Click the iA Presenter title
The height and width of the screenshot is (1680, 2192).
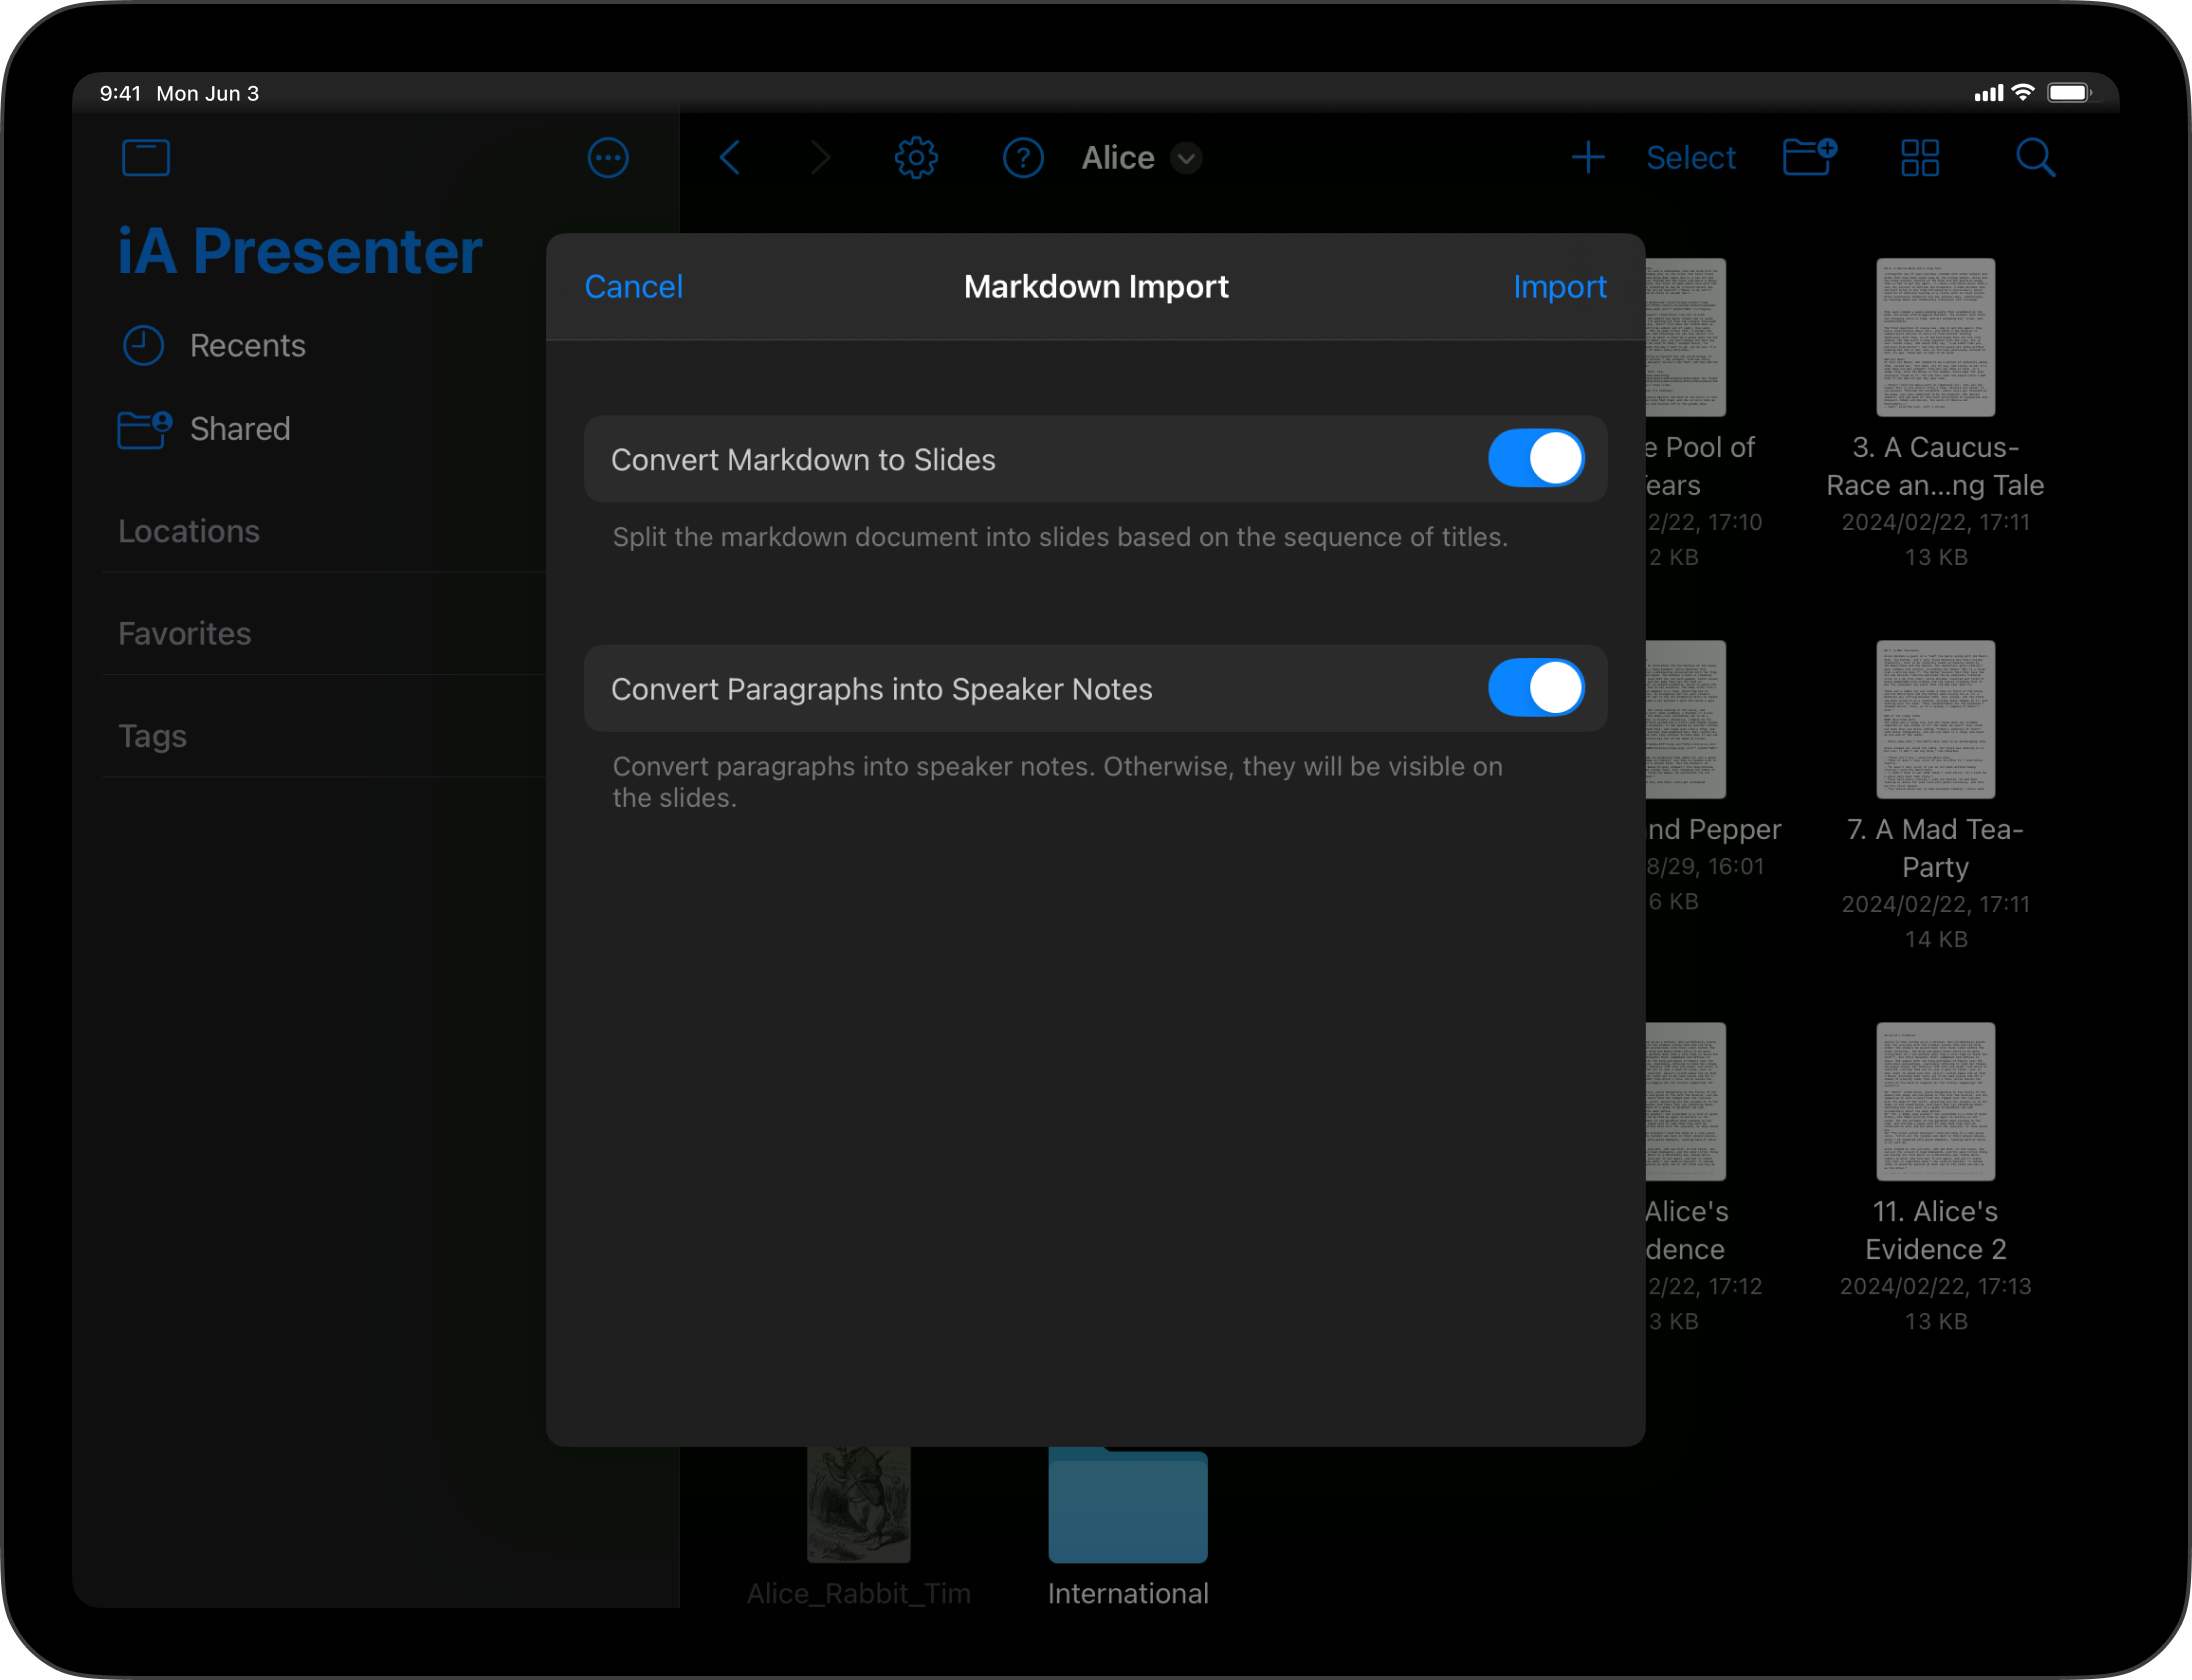[300, 250]
